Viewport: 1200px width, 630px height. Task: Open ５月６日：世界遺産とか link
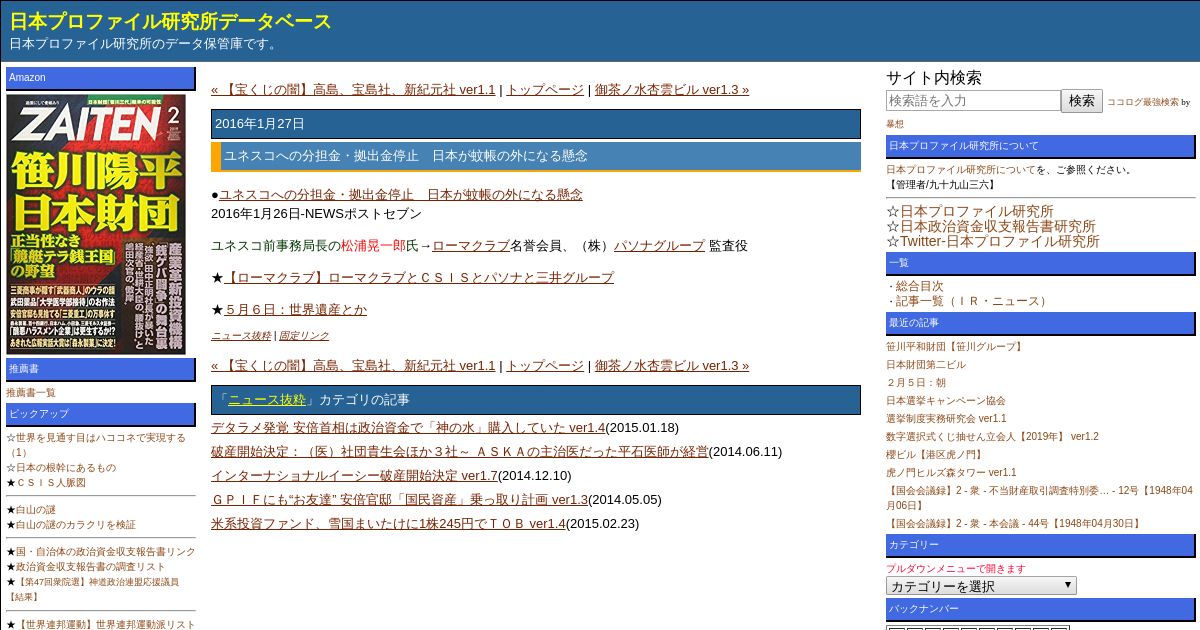[x=296, y=309]
